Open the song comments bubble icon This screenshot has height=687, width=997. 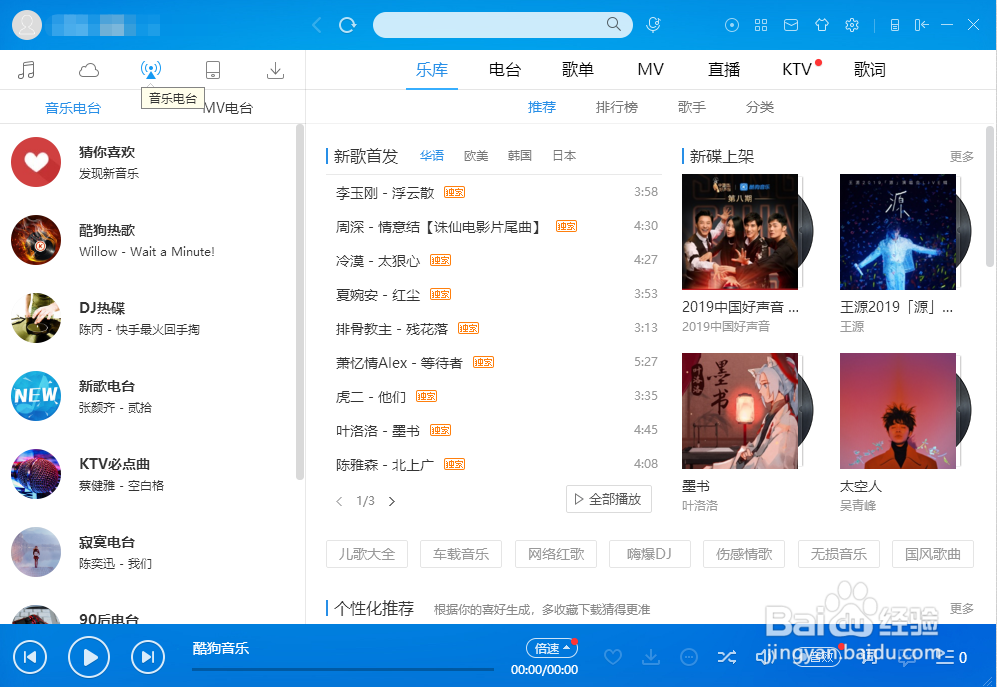pos(906,656)
